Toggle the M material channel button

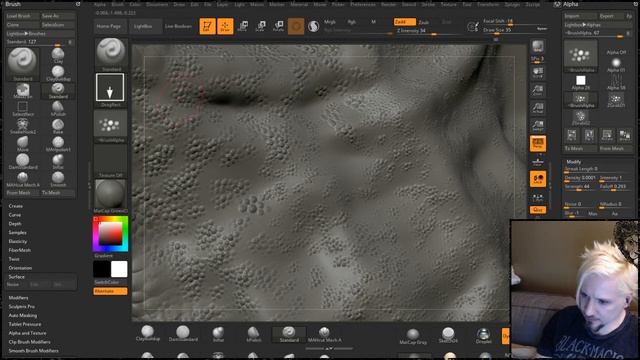[373, 22]
